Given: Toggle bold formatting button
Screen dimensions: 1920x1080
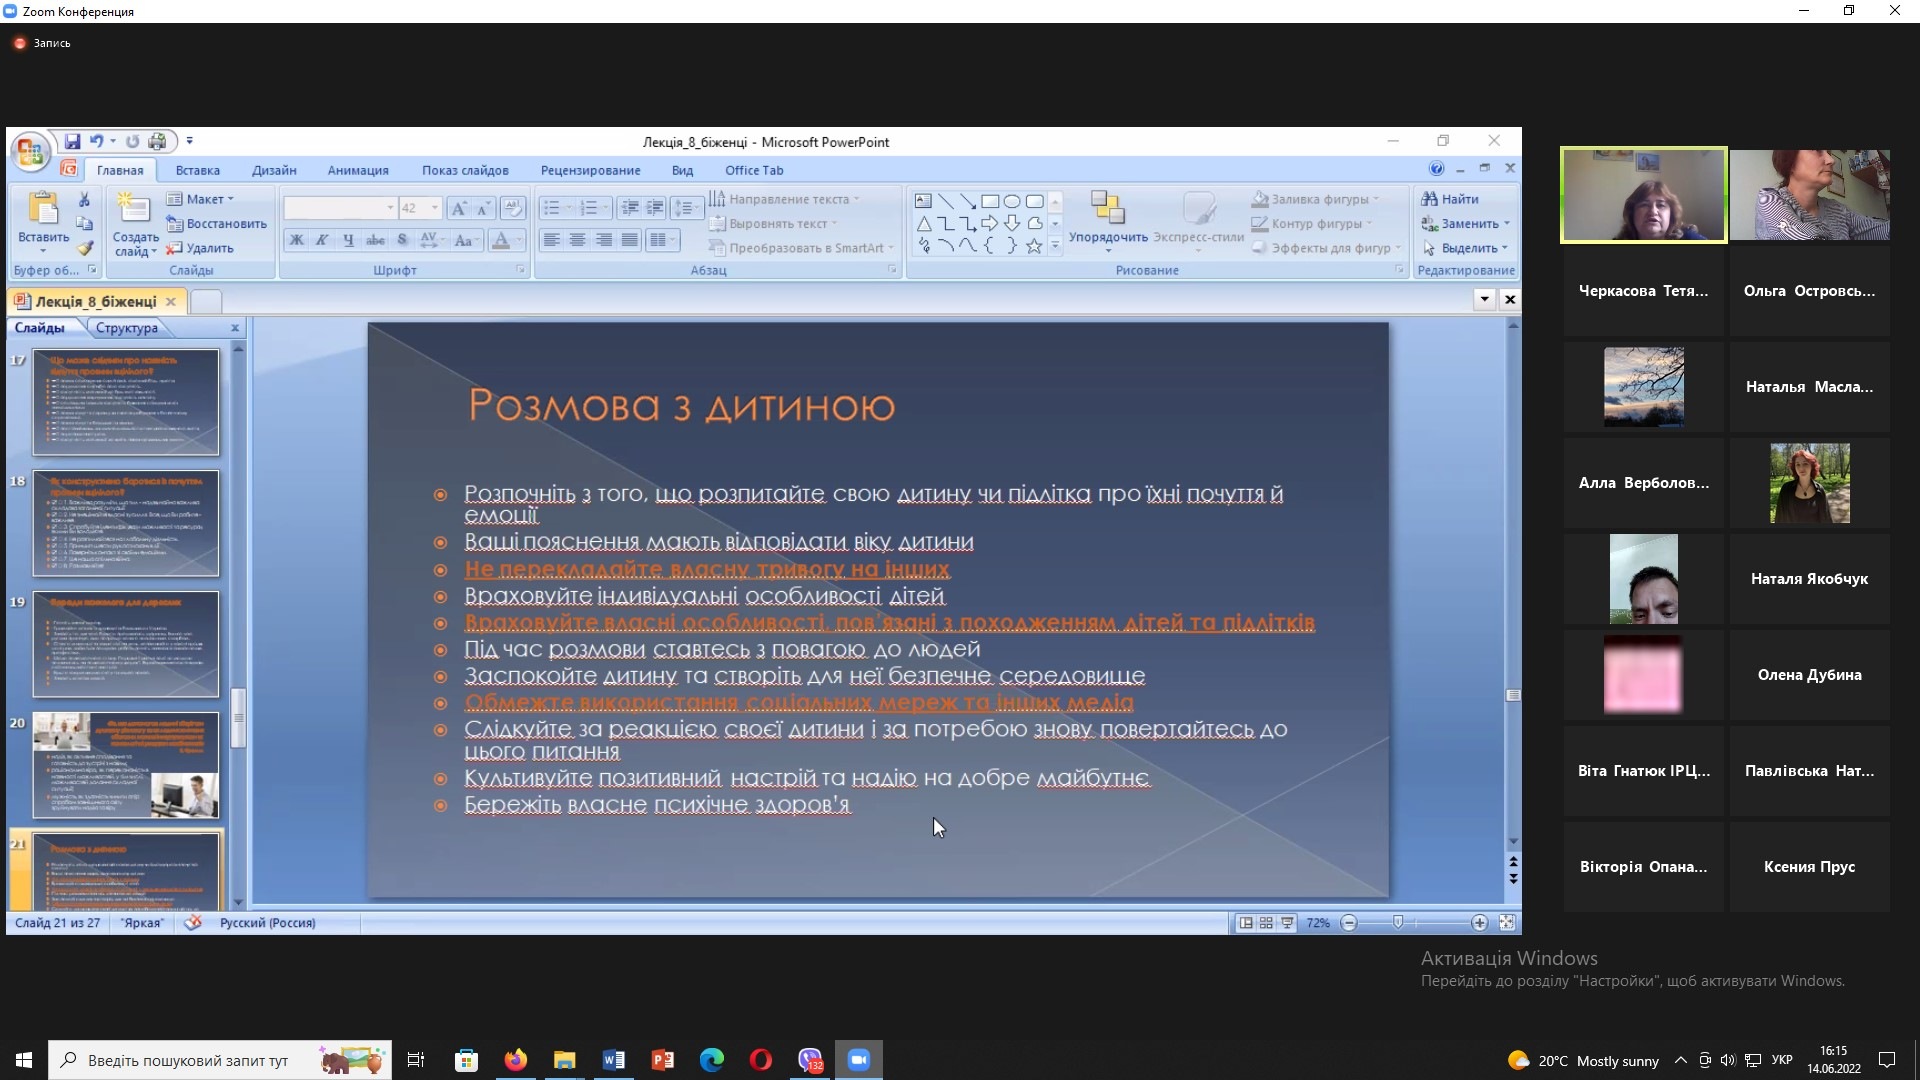Looking at the screenshot, I should click(x=297, y=240).
